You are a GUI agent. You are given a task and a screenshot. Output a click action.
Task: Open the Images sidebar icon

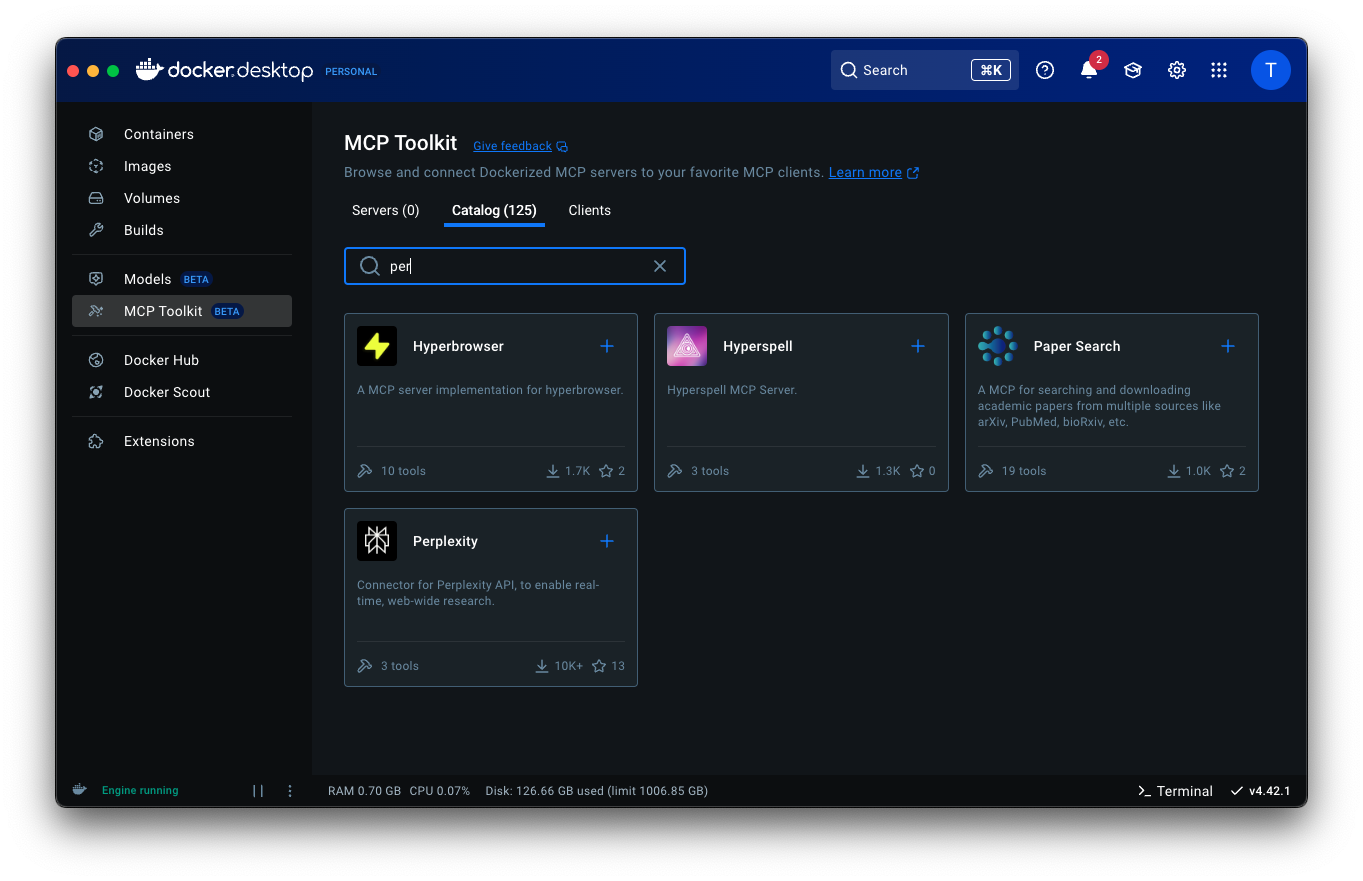coord(96,166)
